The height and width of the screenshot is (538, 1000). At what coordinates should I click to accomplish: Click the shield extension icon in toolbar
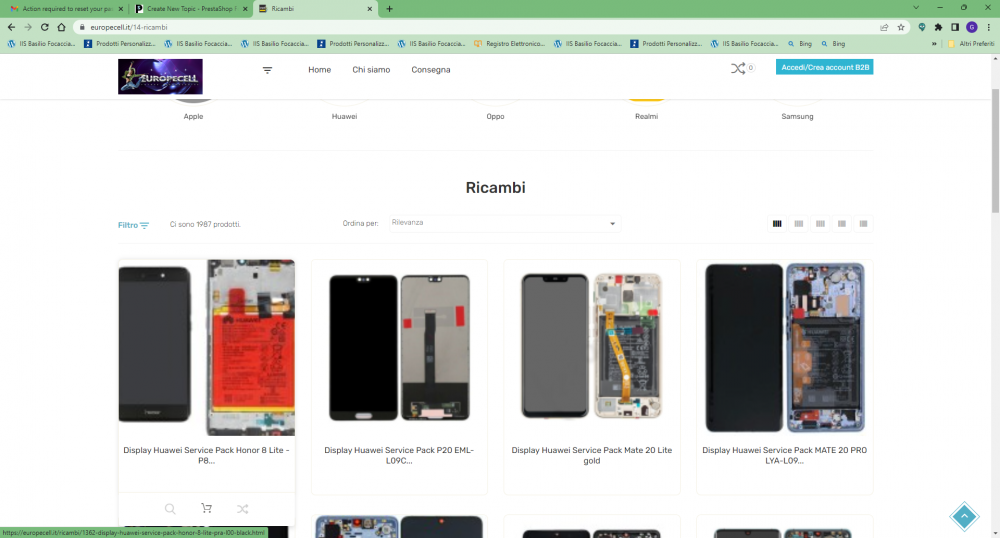[x=922, y=27]
